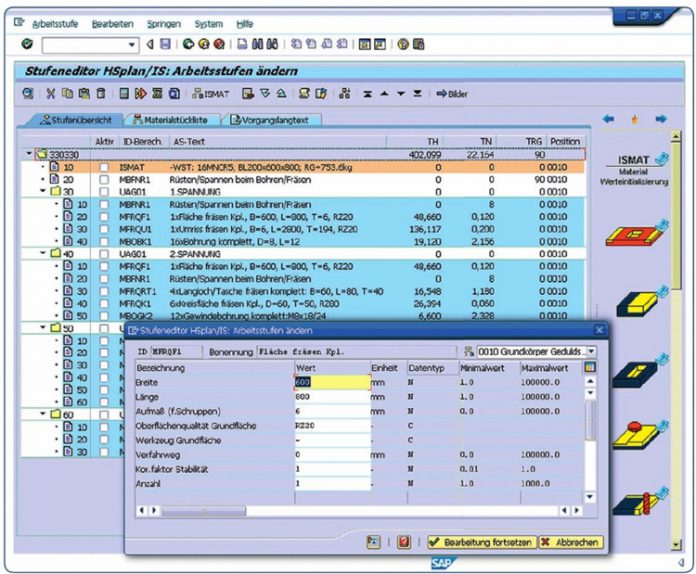Toggle Aktiv checkbox for ISMAT row
Image resolution: width=696 pixels, height=574 pixels.
[x=104, y=167]
